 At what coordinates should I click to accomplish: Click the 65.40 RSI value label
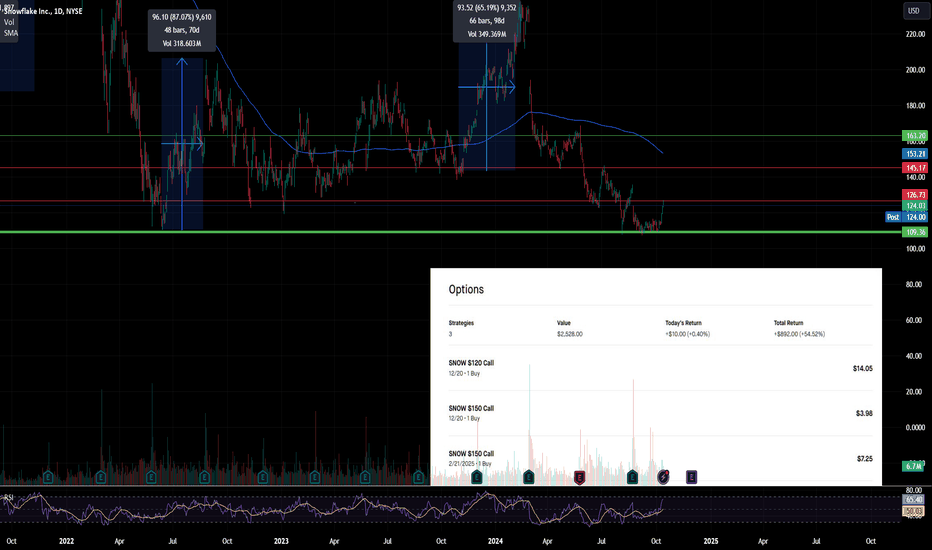[x=913, y=499]
